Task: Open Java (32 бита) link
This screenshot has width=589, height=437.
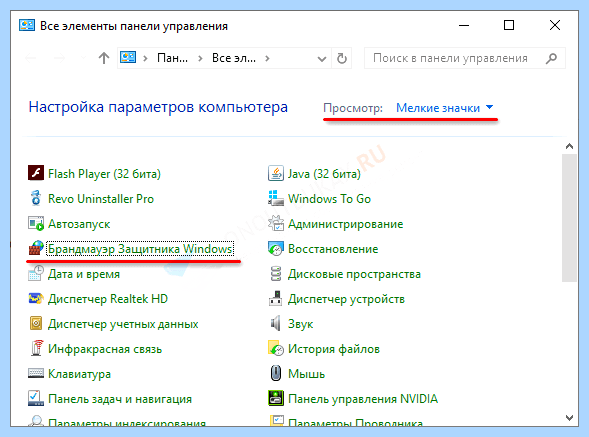Action: 324,174
